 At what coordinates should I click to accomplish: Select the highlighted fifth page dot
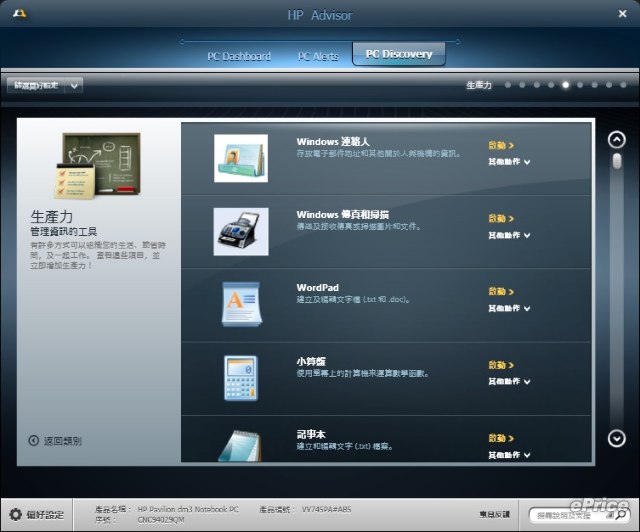(565, 85)
